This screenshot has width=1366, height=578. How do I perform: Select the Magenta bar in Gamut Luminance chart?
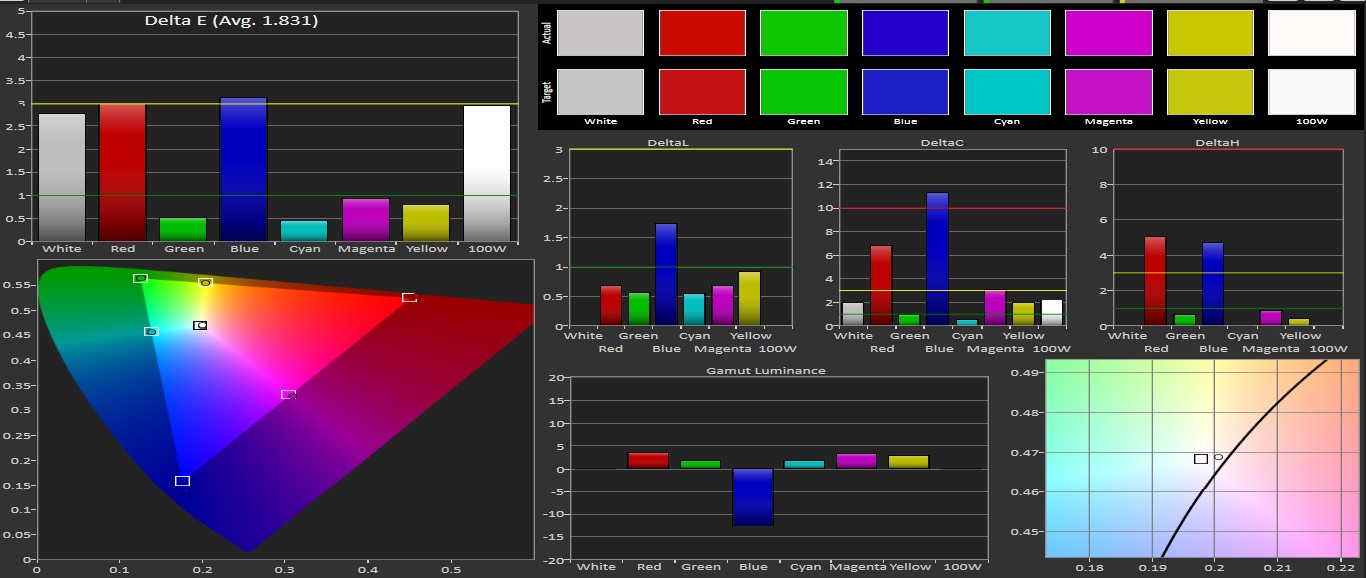click(x=856, y=461)
